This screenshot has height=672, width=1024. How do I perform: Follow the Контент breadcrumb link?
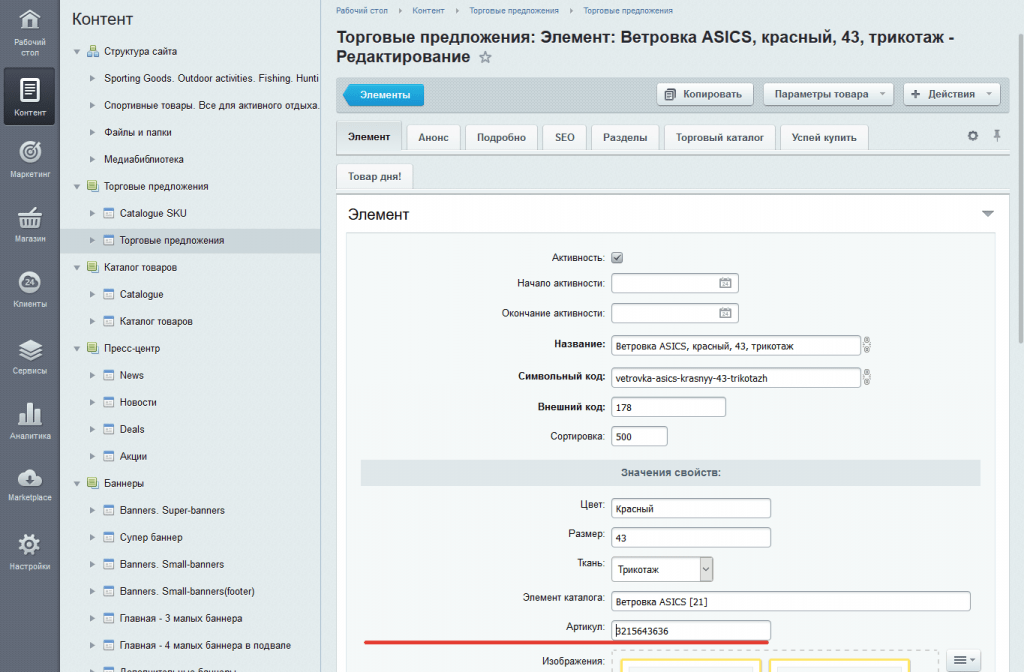pyautogui.click(x=428, y=10)
